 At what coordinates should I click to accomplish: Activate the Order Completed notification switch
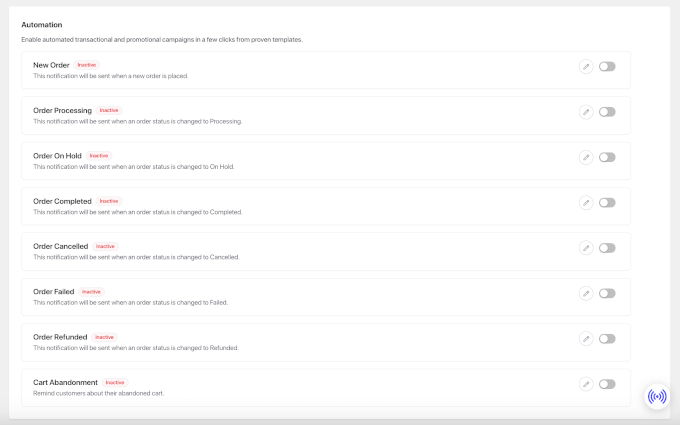(607, 203)
